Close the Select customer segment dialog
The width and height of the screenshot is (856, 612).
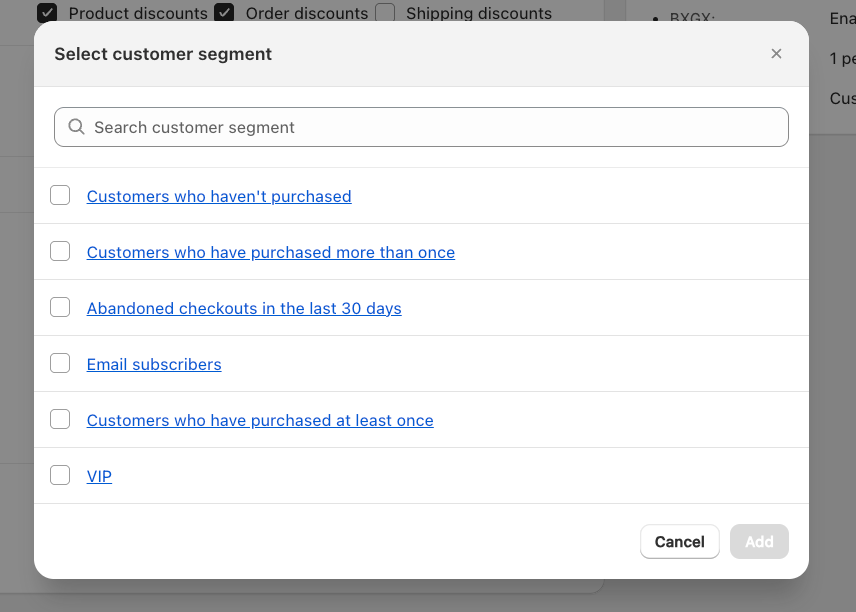[776, 54]
